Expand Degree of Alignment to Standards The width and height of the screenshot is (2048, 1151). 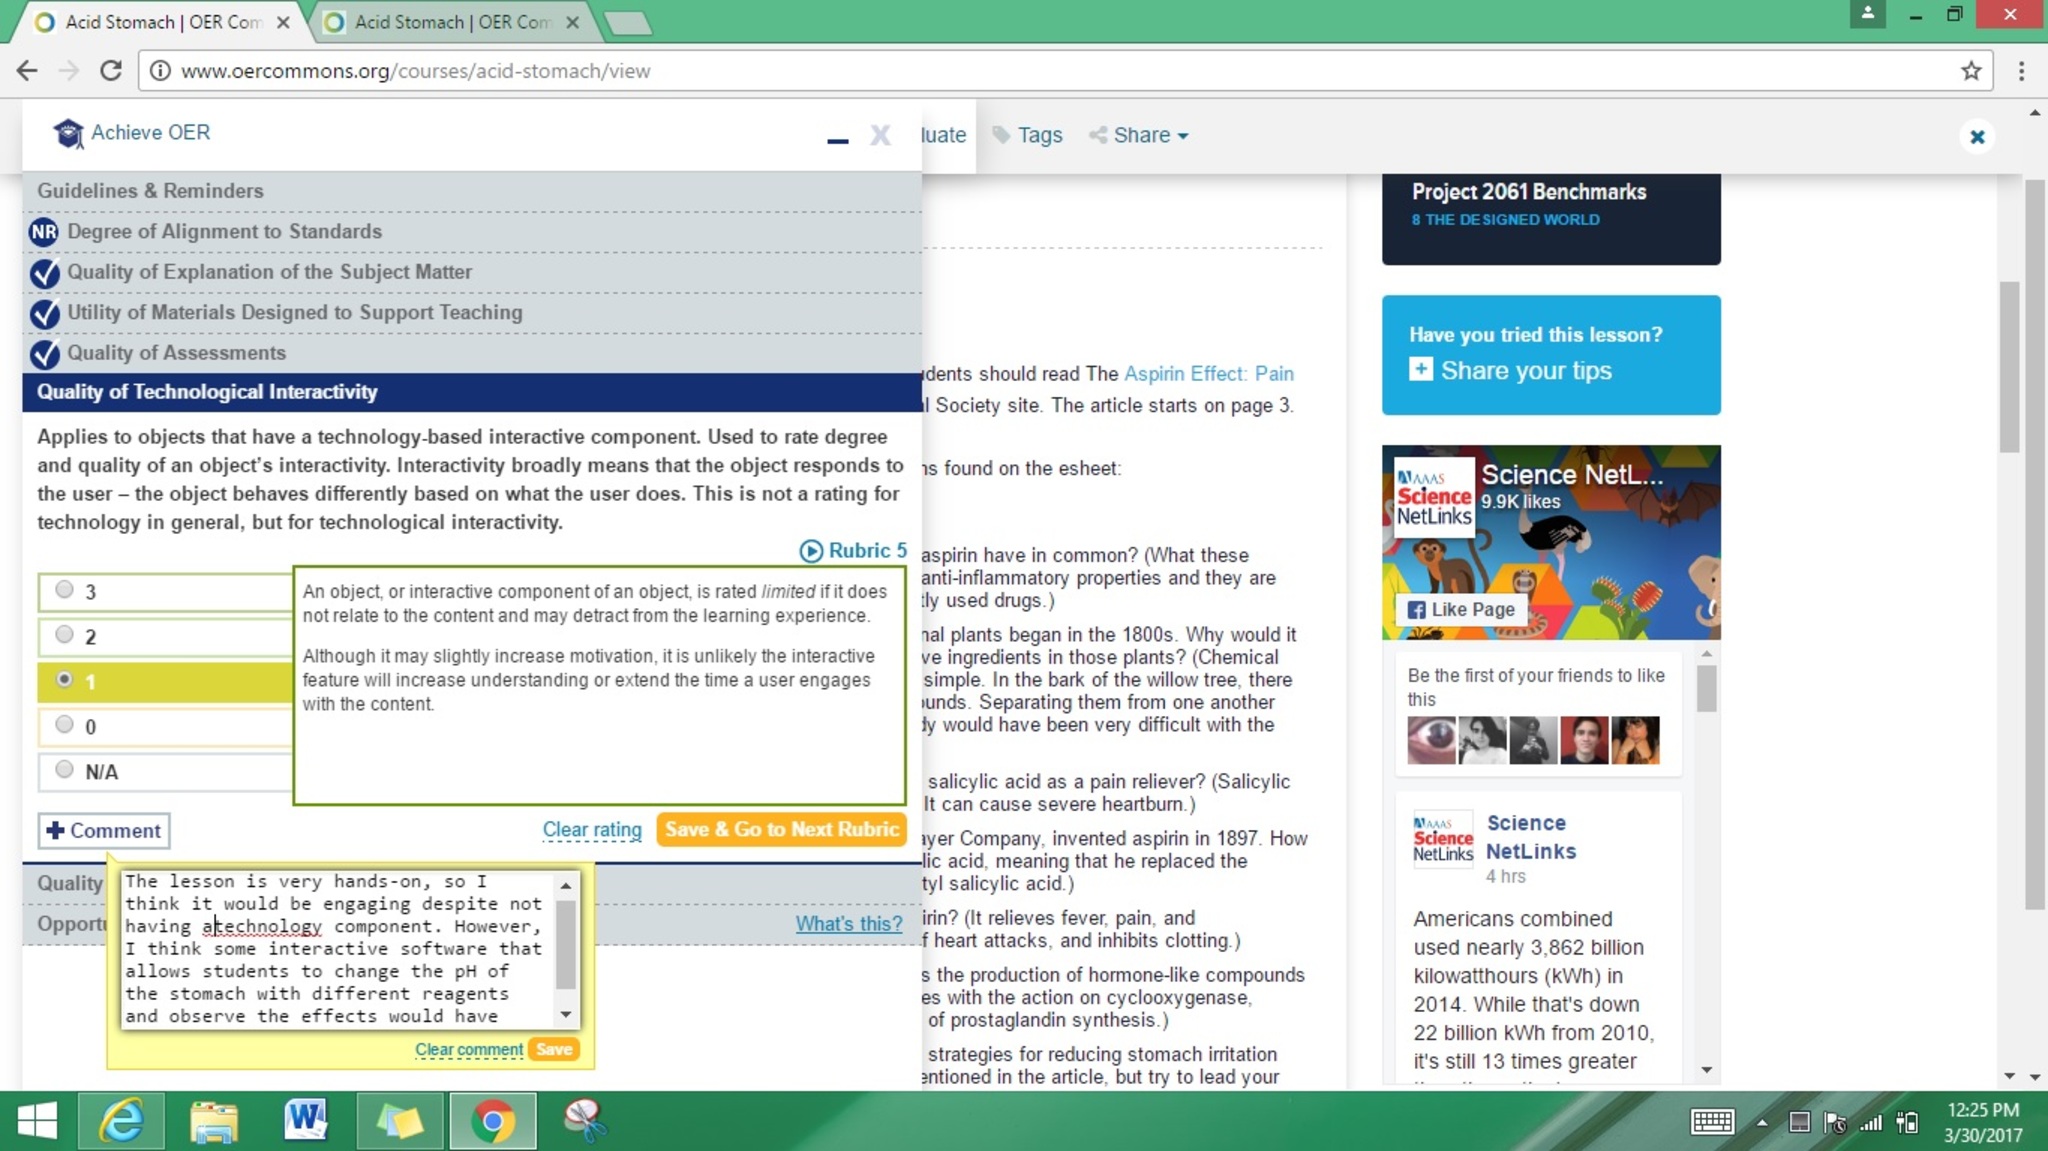click(224, 232)
